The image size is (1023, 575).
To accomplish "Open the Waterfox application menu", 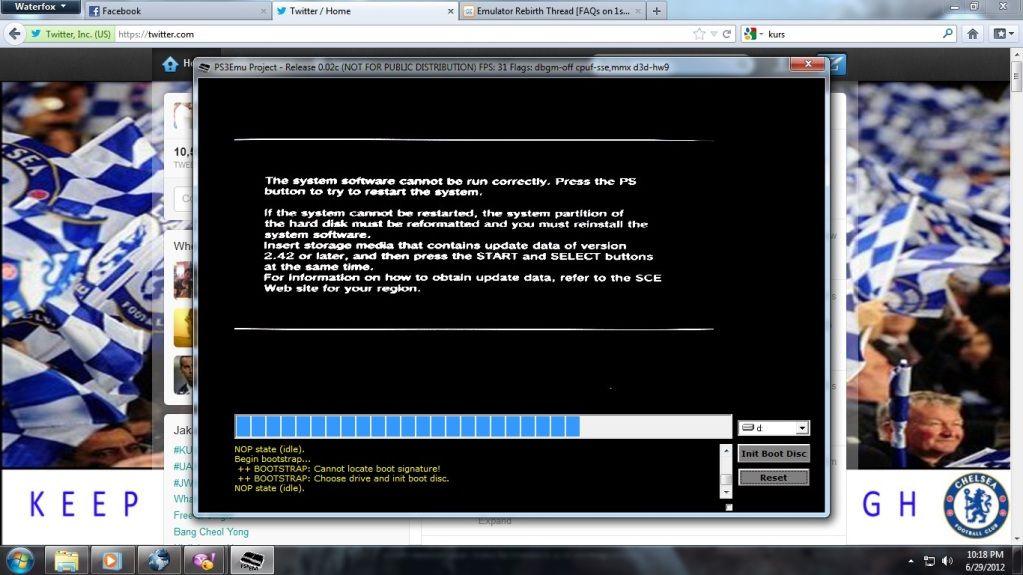I will pyautogui.click(x=41, y=7).
